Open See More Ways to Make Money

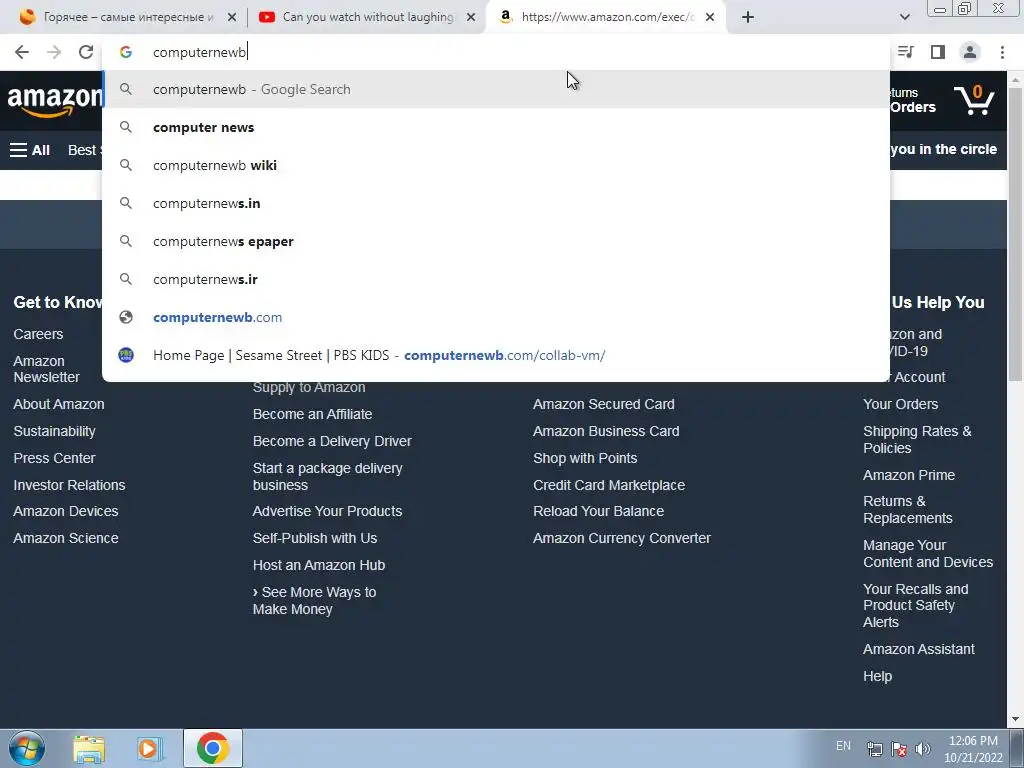(314, 601)
